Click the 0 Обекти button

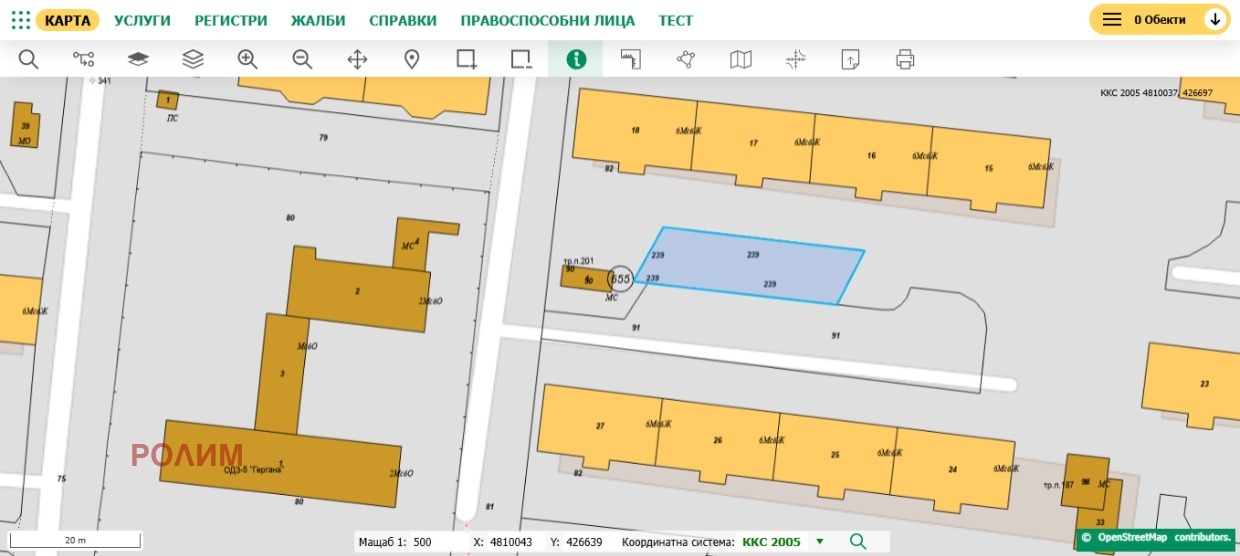coord(1159,19)
